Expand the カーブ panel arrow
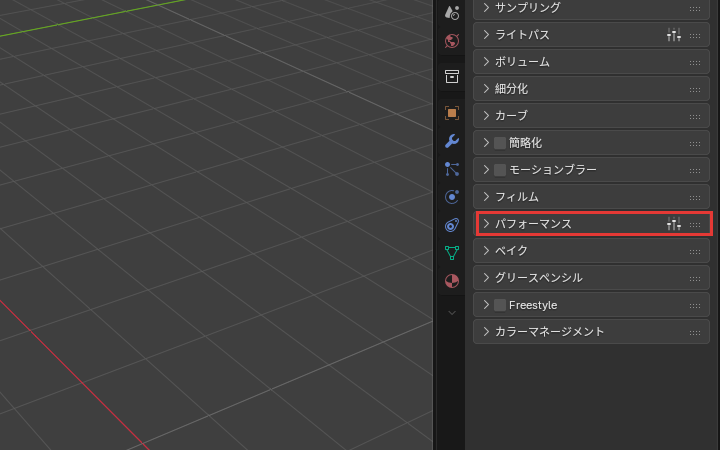This screenshot has height=450, width=720. point(486,116)
